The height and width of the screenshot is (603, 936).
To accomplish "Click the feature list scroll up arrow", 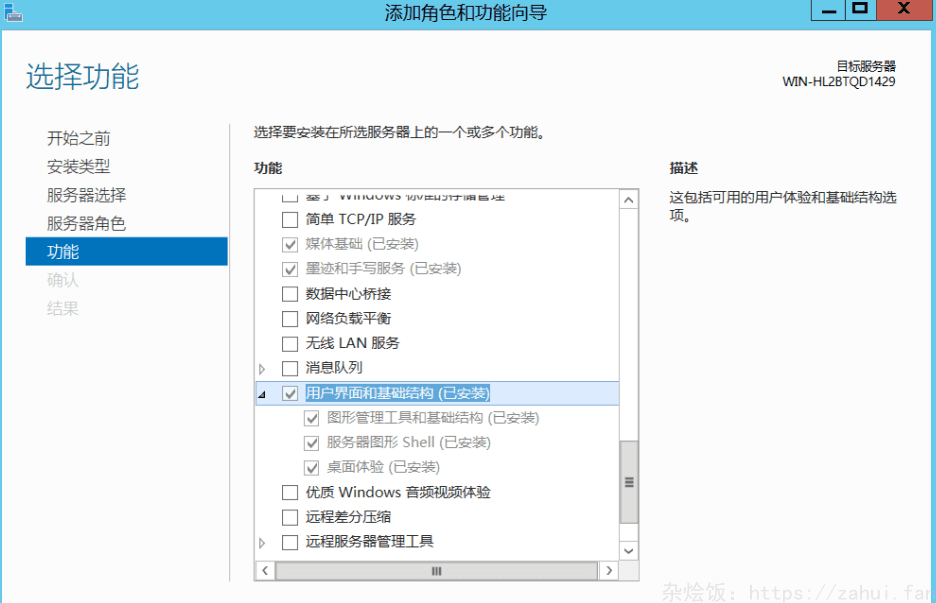I will point(629,200).
